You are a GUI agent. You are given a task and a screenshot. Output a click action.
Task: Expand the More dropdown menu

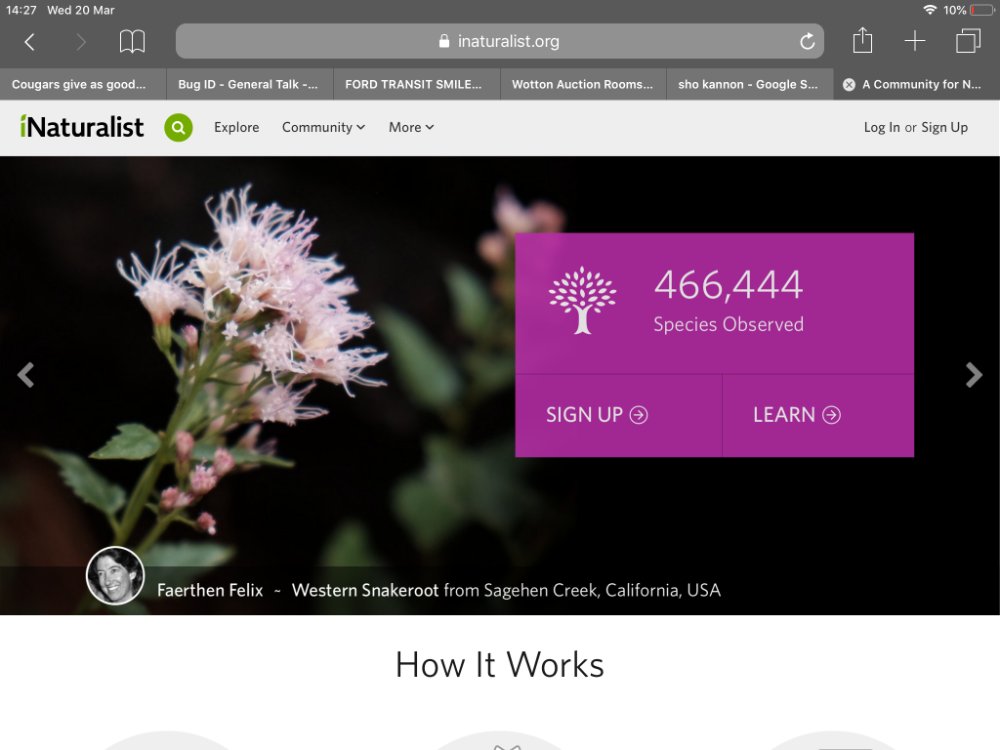pos(411,128)
